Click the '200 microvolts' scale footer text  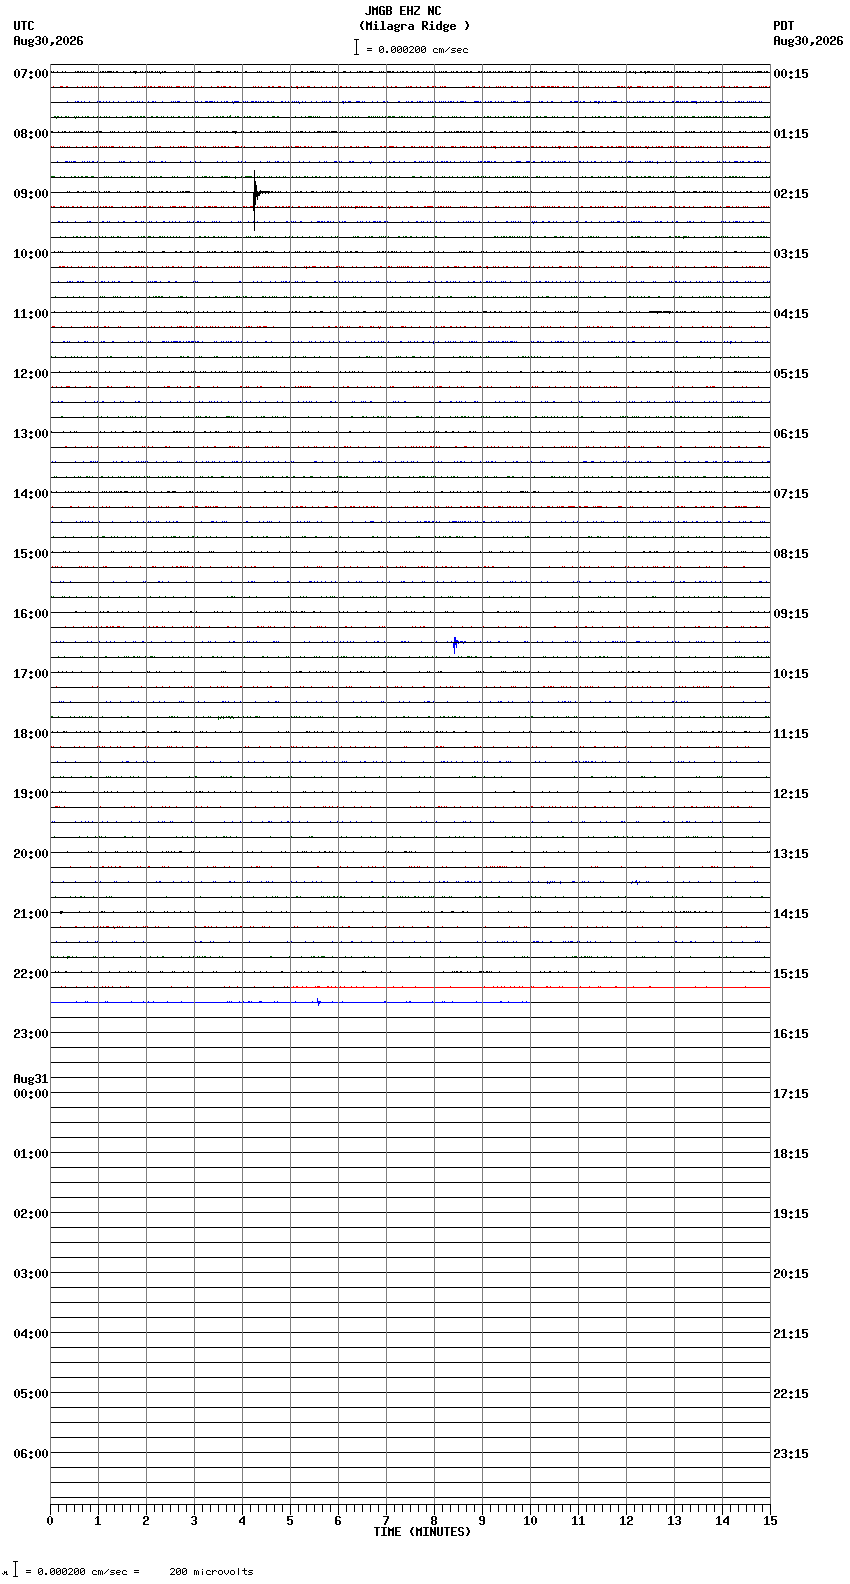pos(211,1572)
